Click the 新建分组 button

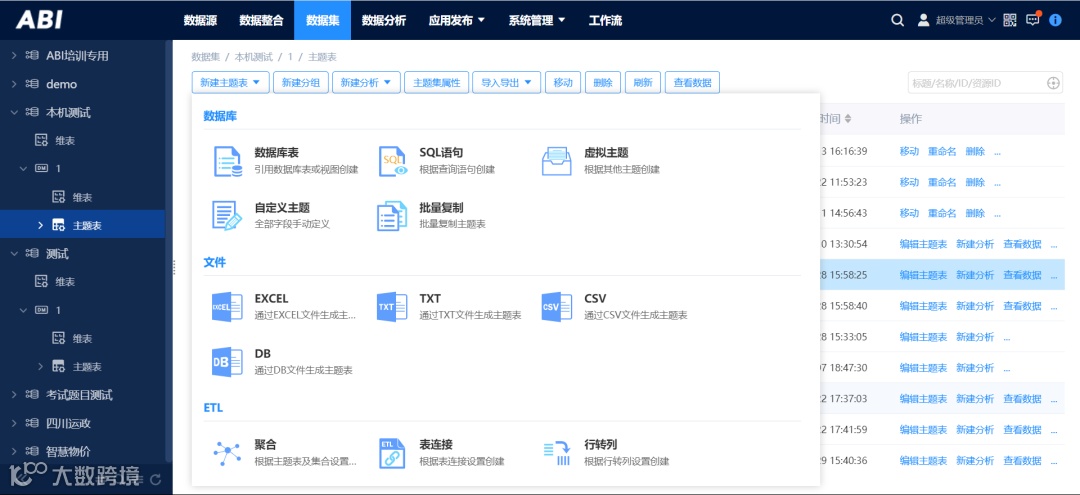[301, 83]
